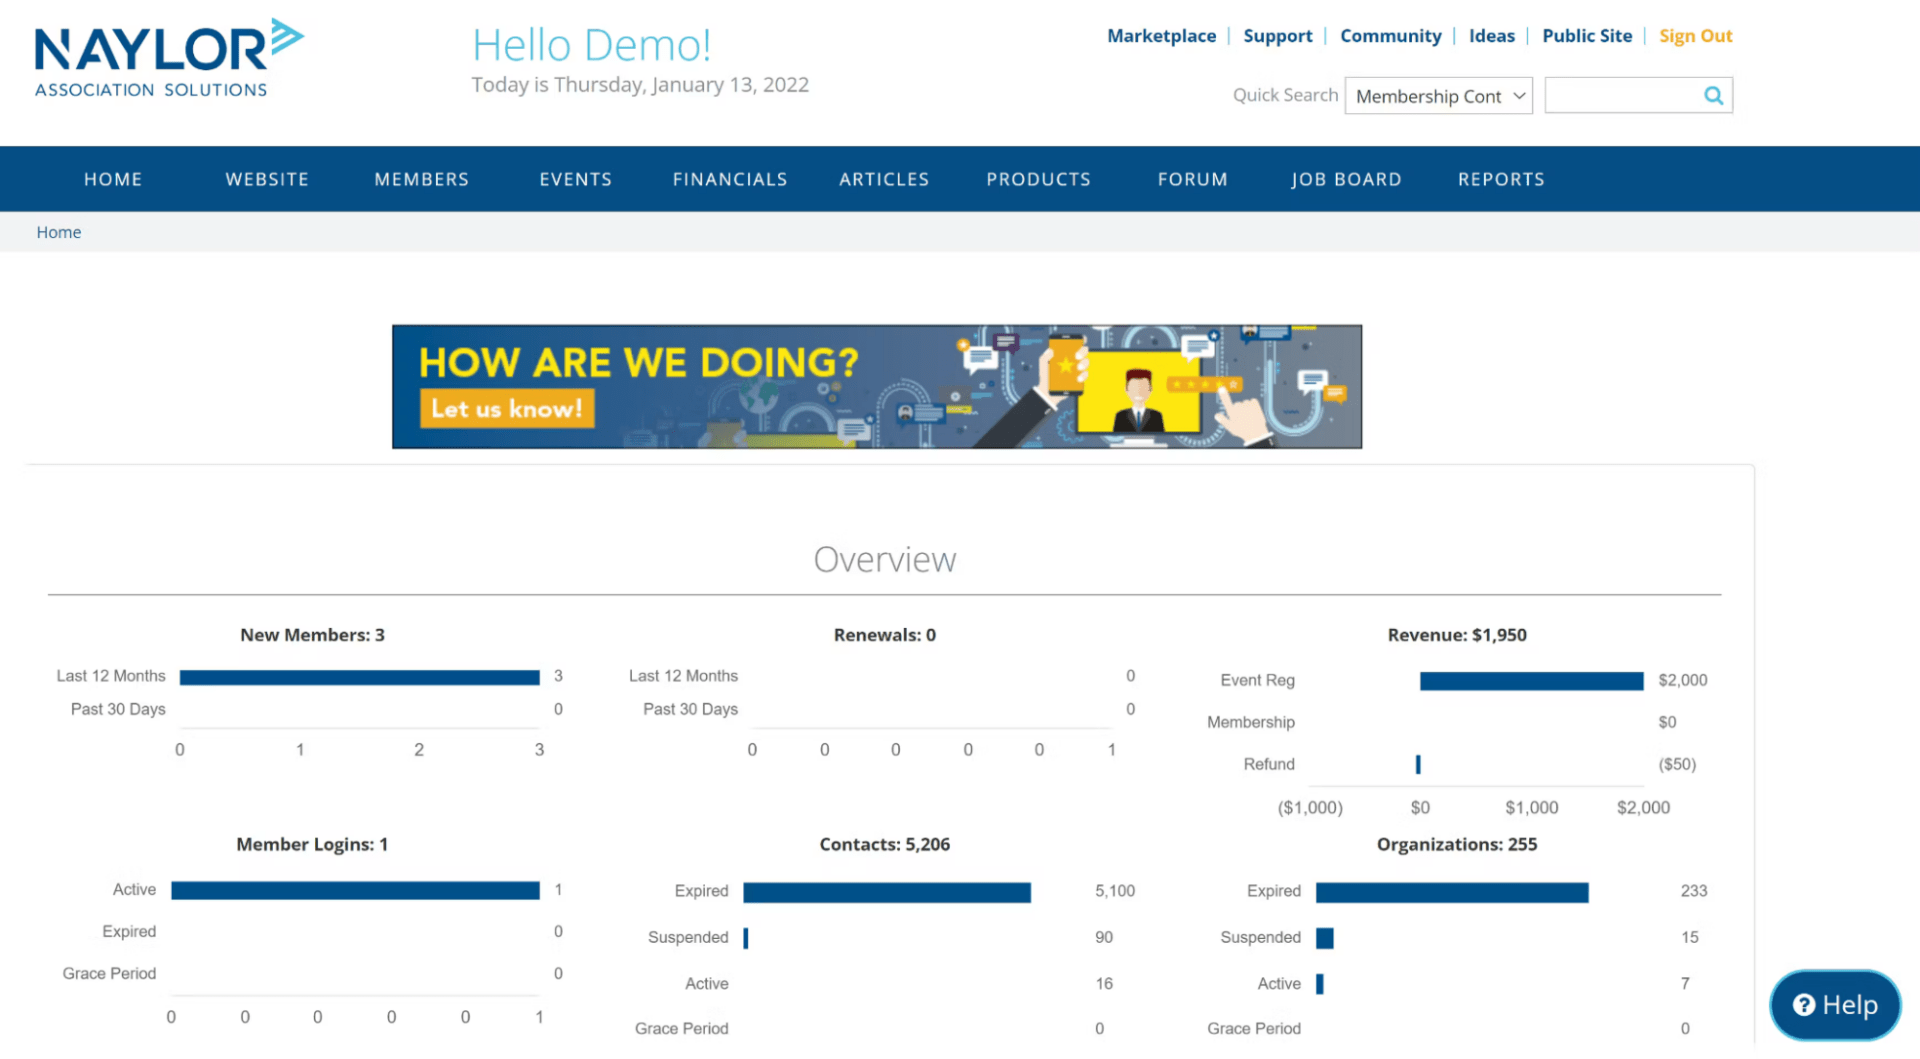Click the Sign Out link
The width and height of the screenshot is (1920, 1059).
click(x=1695, y=35)
